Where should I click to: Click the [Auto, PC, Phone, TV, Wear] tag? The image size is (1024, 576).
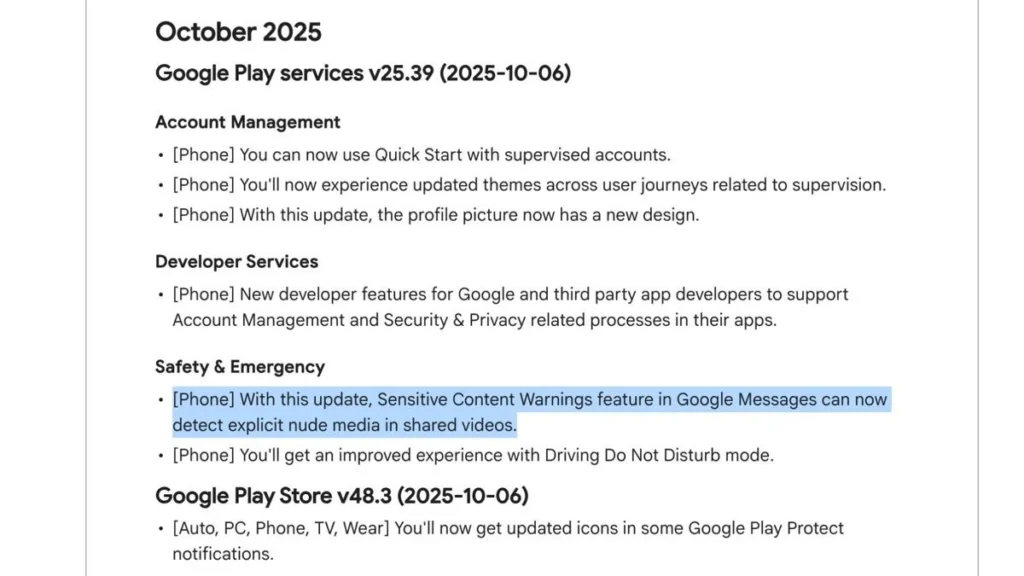click(280, 528)
